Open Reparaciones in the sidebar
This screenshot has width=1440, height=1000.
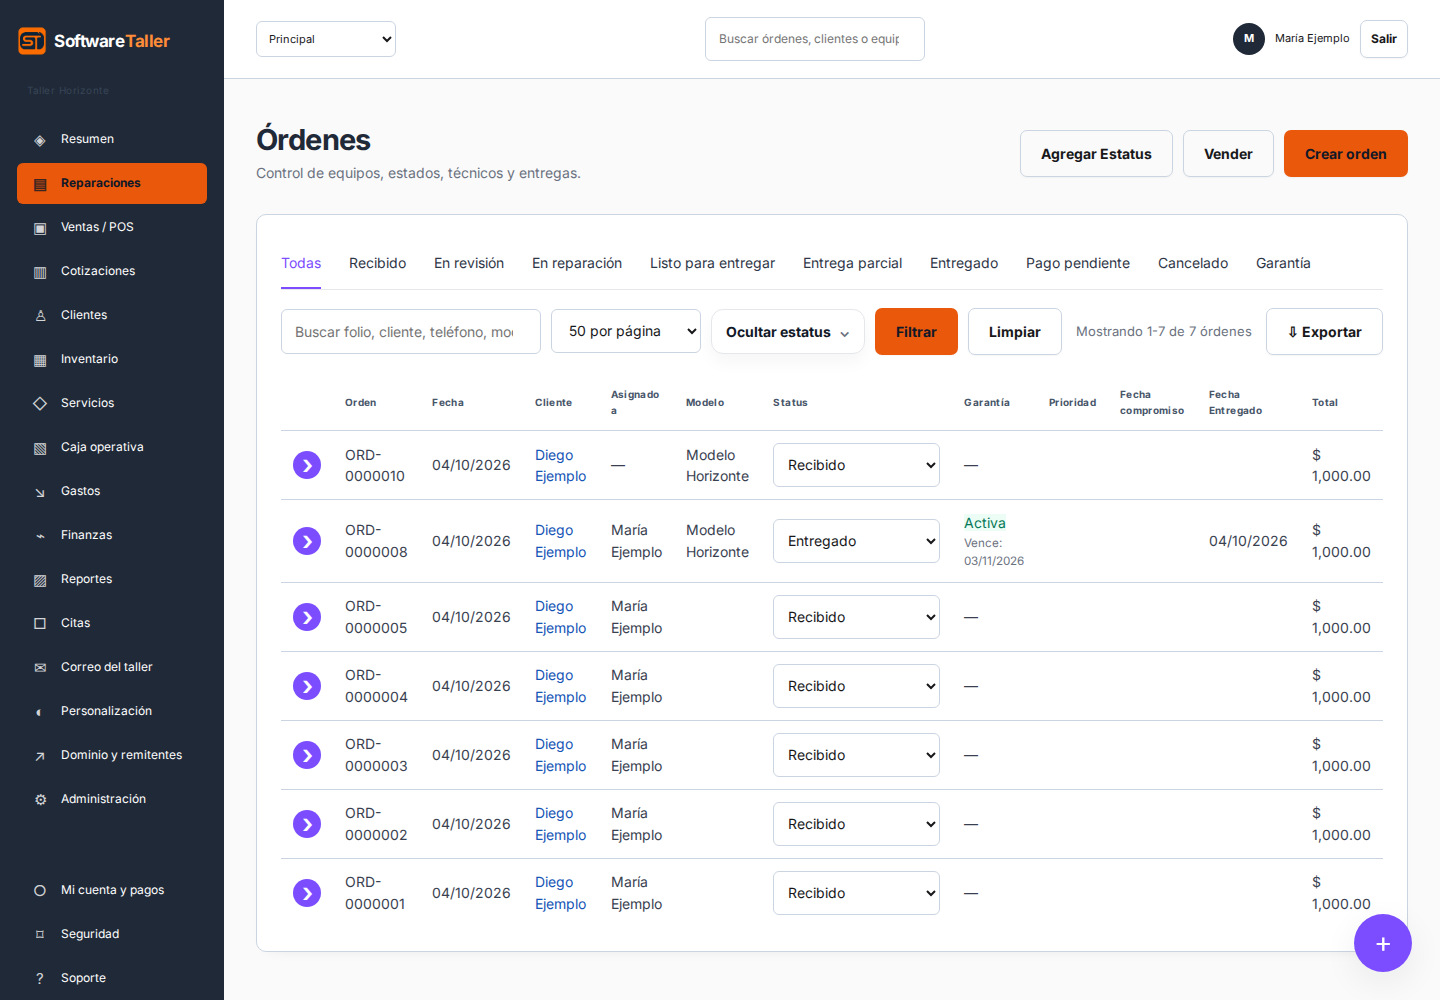(112, 183)
